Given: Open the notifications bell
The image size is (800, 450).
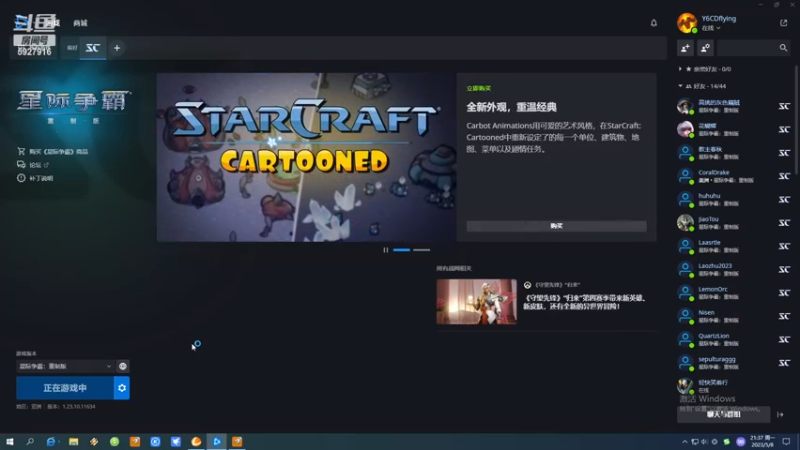Looking at the screenshot, I should tap(654, 23).
